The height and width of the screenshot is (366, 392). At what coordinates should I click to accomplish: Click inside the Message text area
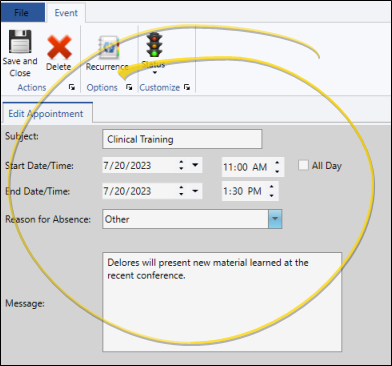[222, 302]
